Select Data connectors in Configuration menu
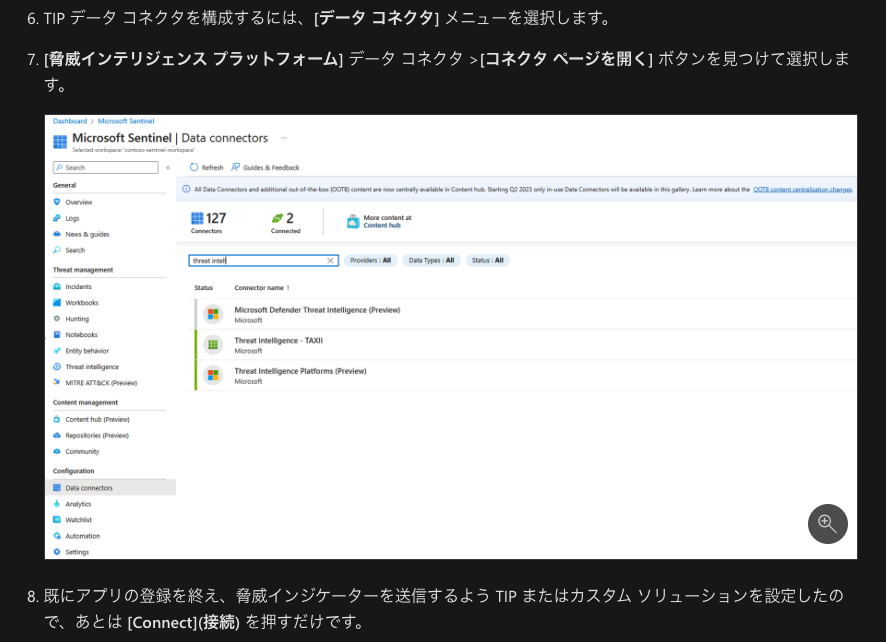The width and height of the screenshot is (886, 642). click(111, 488)
